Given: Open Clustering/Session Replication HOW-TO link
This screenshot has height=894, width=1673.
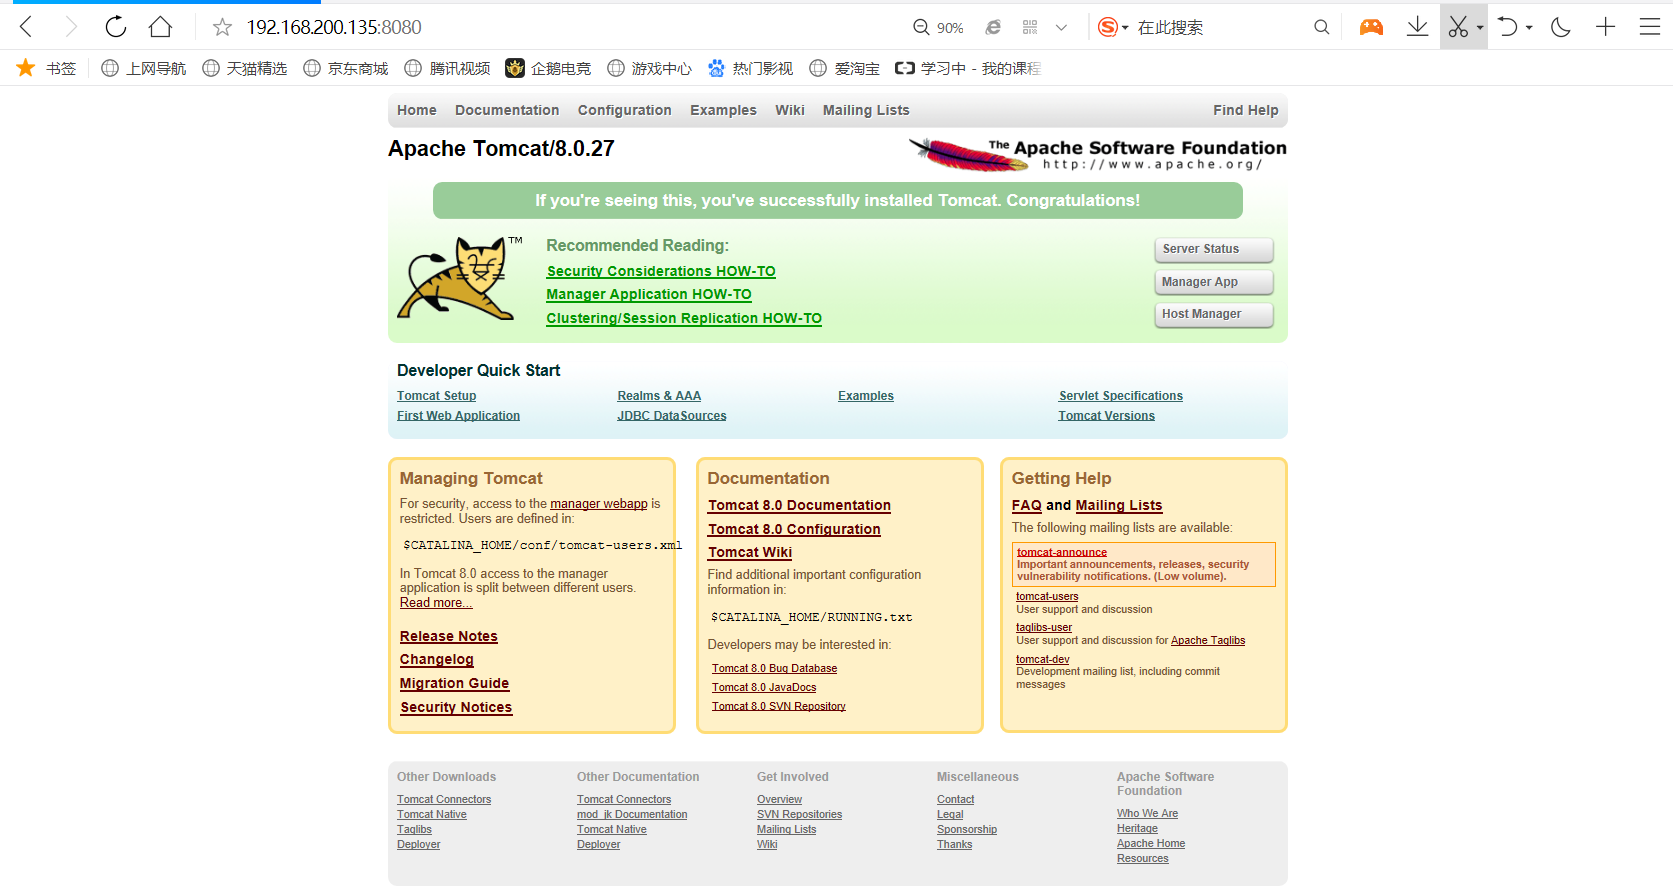Looking at the screenshot, I should pyautogui.click(x=684, y=318).
